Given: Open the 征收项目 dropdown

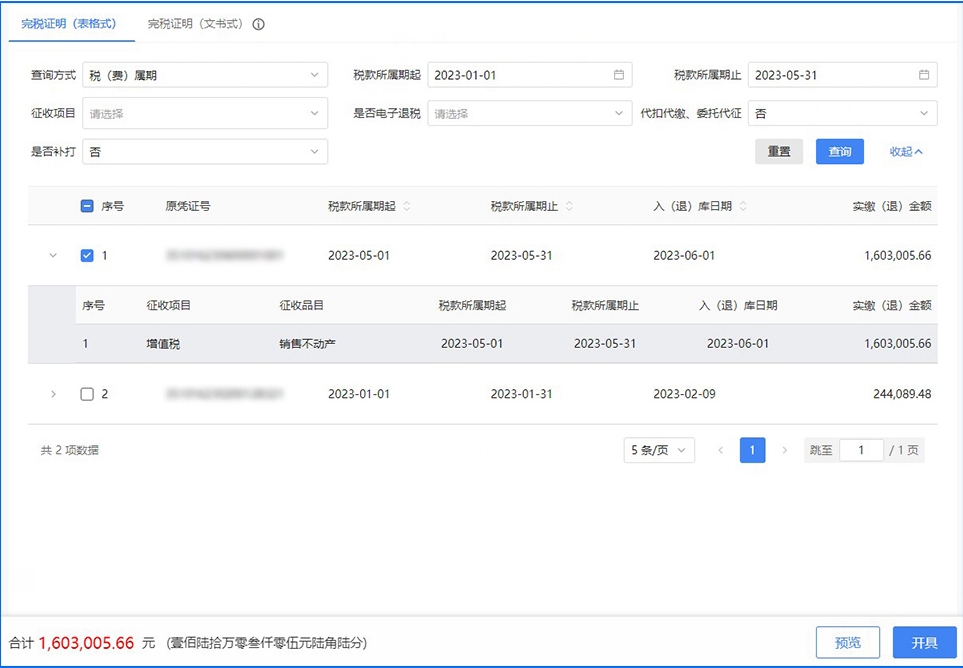Looking at the screenshot, I should click(x=205, y=114).
